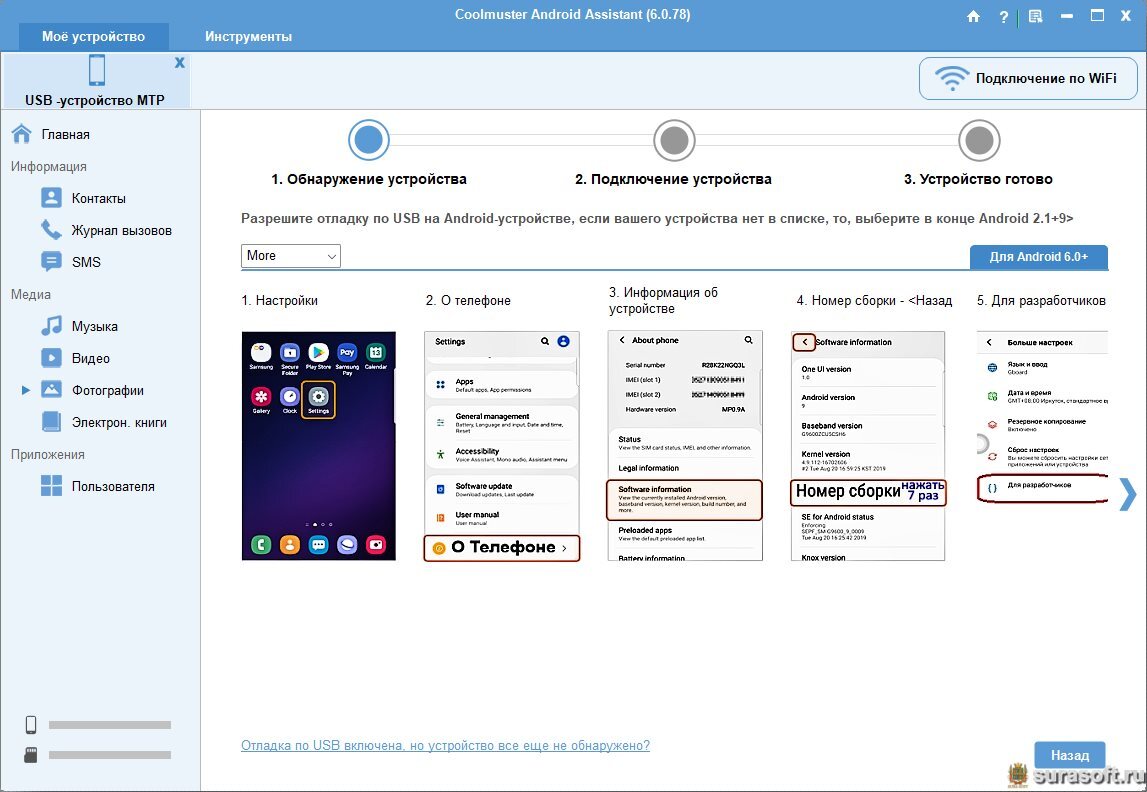Click the home icon in title bar

click(x=973, y=16)
